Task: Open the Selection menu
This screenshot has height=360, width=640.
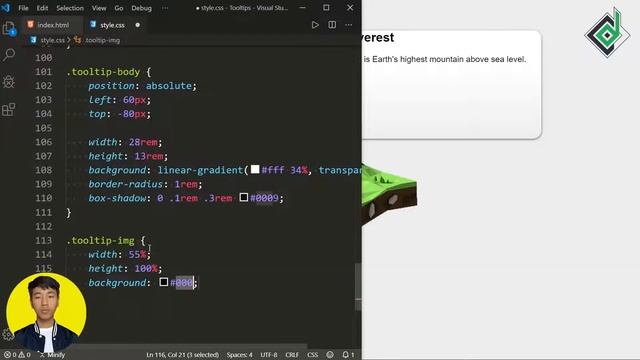Action: point(70,8)
